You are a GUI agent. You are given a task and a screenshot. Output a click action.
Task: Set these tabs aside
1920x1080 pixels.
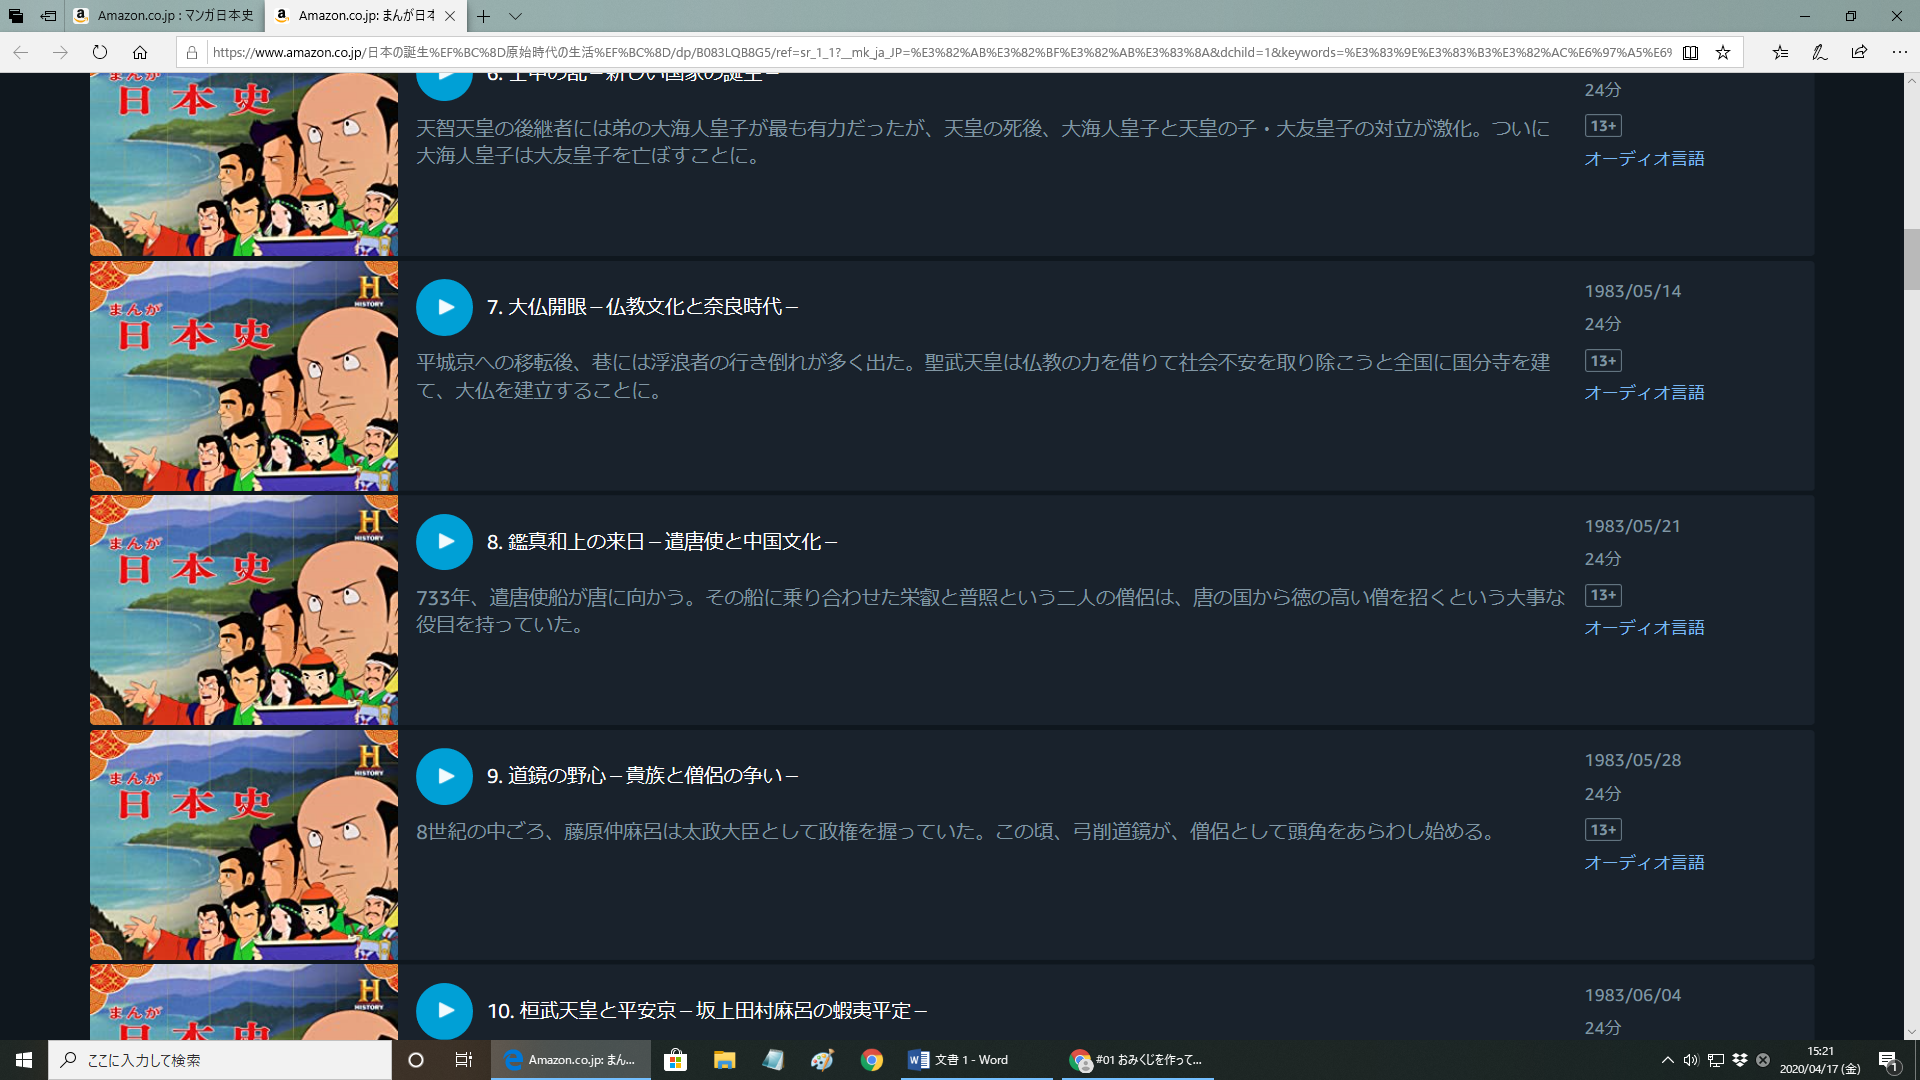coord(48,16)
